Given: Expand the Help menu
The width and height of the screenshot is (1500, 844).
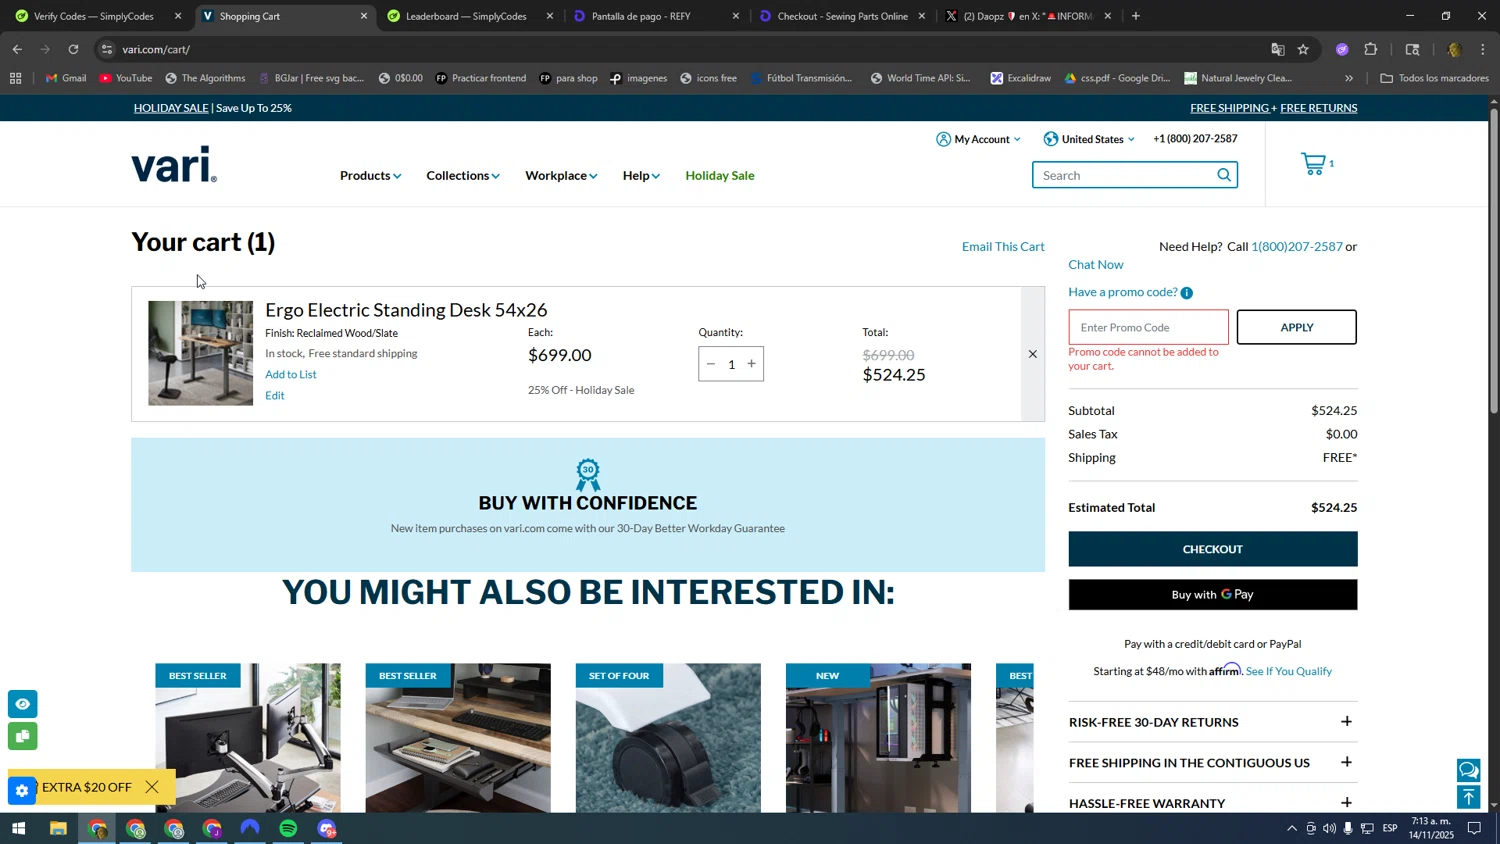Looking at the screenshot, I should 641,176.
